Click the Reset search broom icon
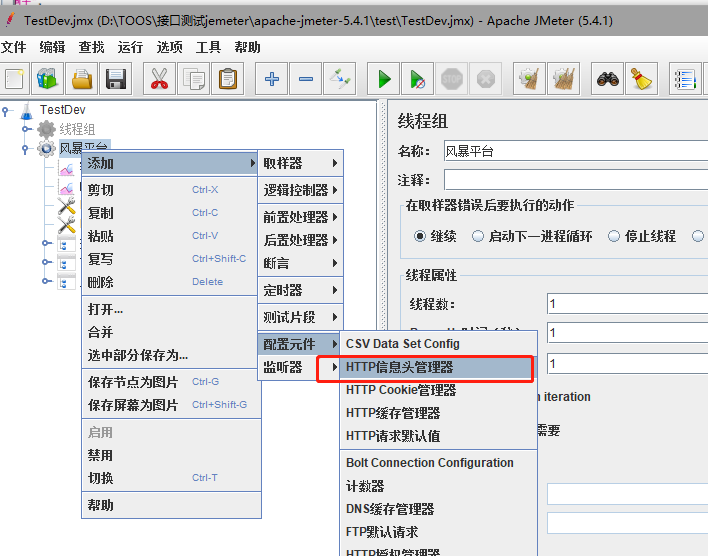 tap(641, 79)
